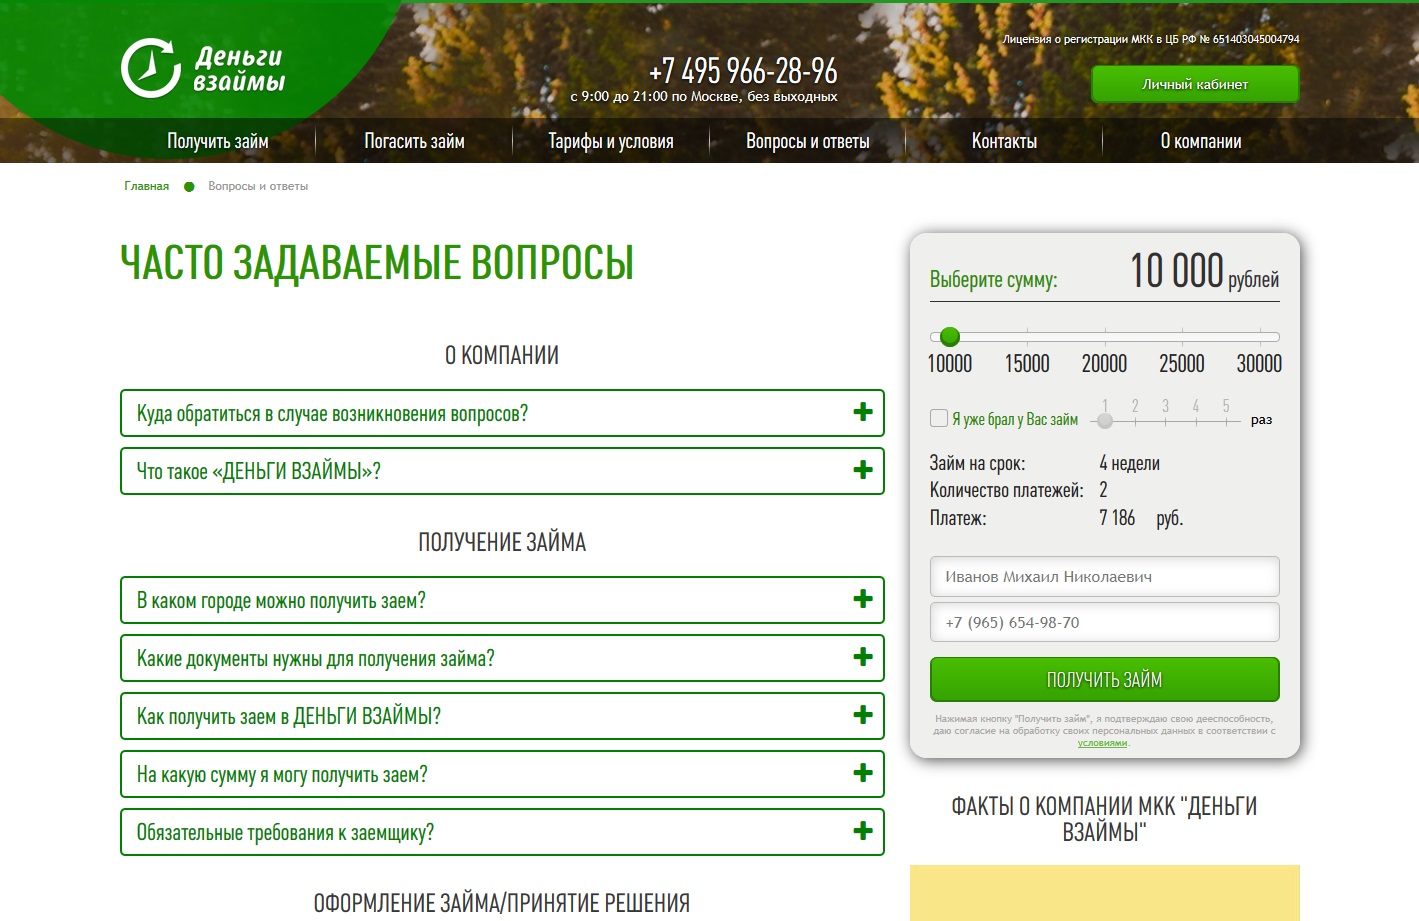Expand 'Какие документы нужны для получения займа?'
This screenshot has width=1419, height=921.
click(502, 658)
